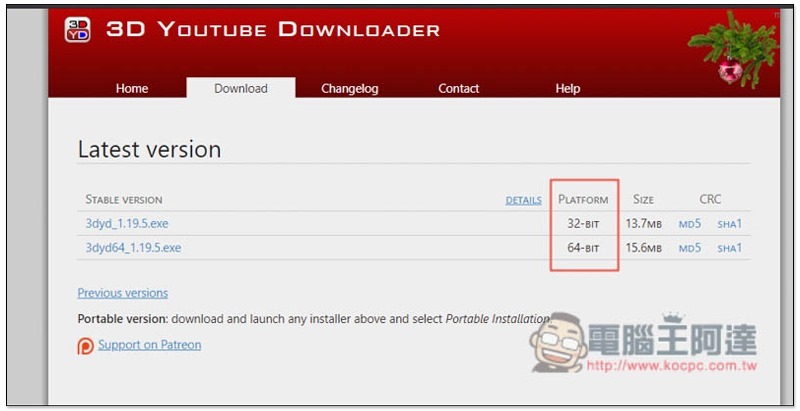This screenshot has width=800, height=411.
Task: Click the Latest version heading
Action: tap(149, 150)
